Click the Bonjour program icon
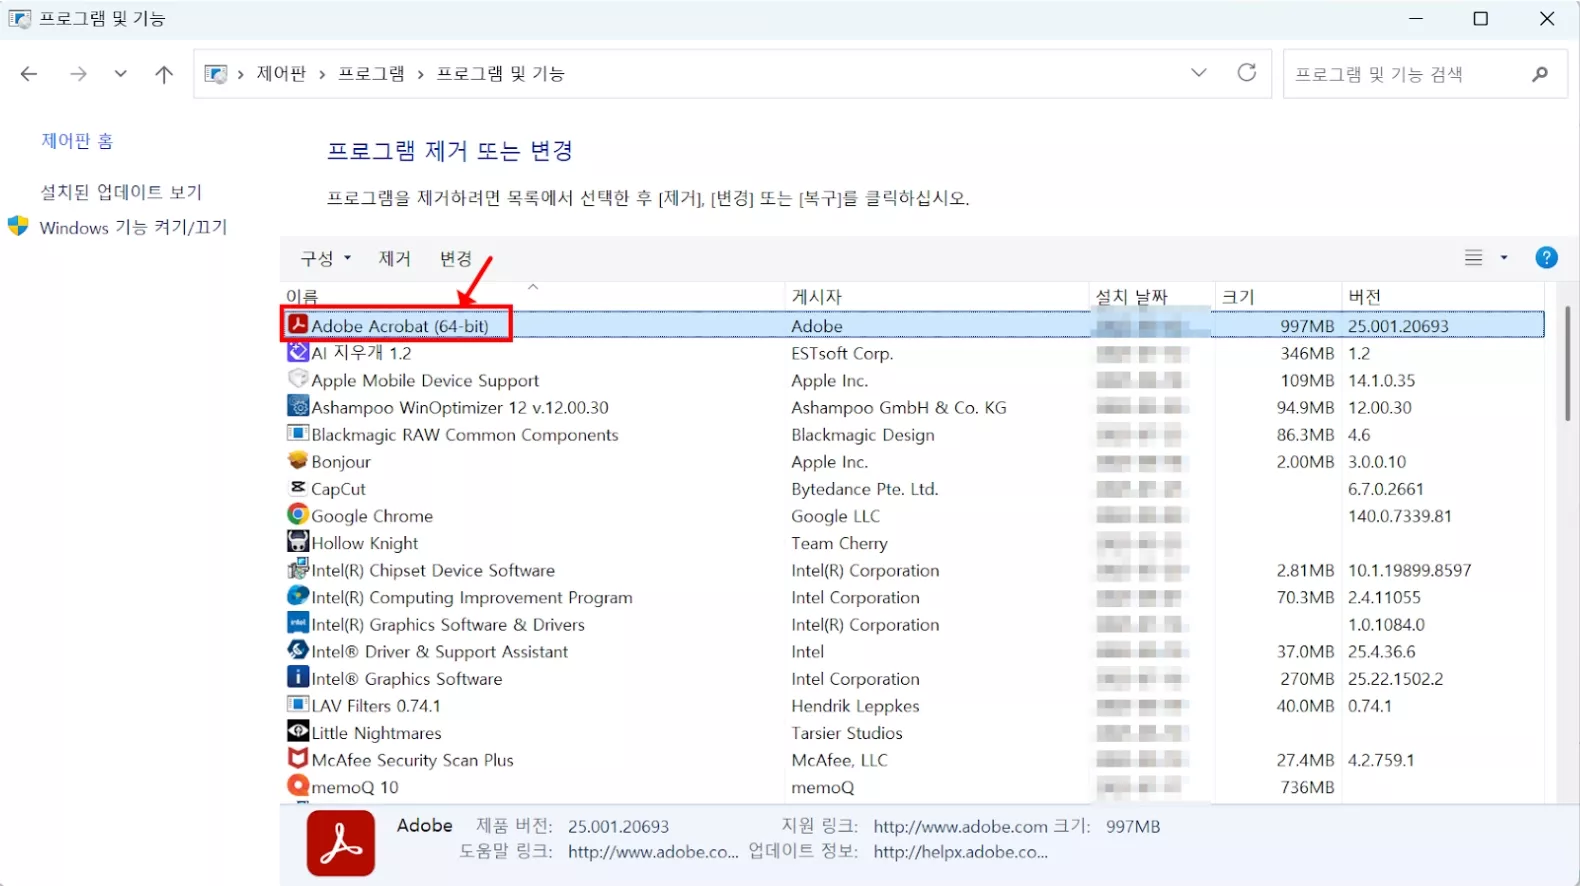The height and width of the screenshot is (886, 1580). point(297,460)
